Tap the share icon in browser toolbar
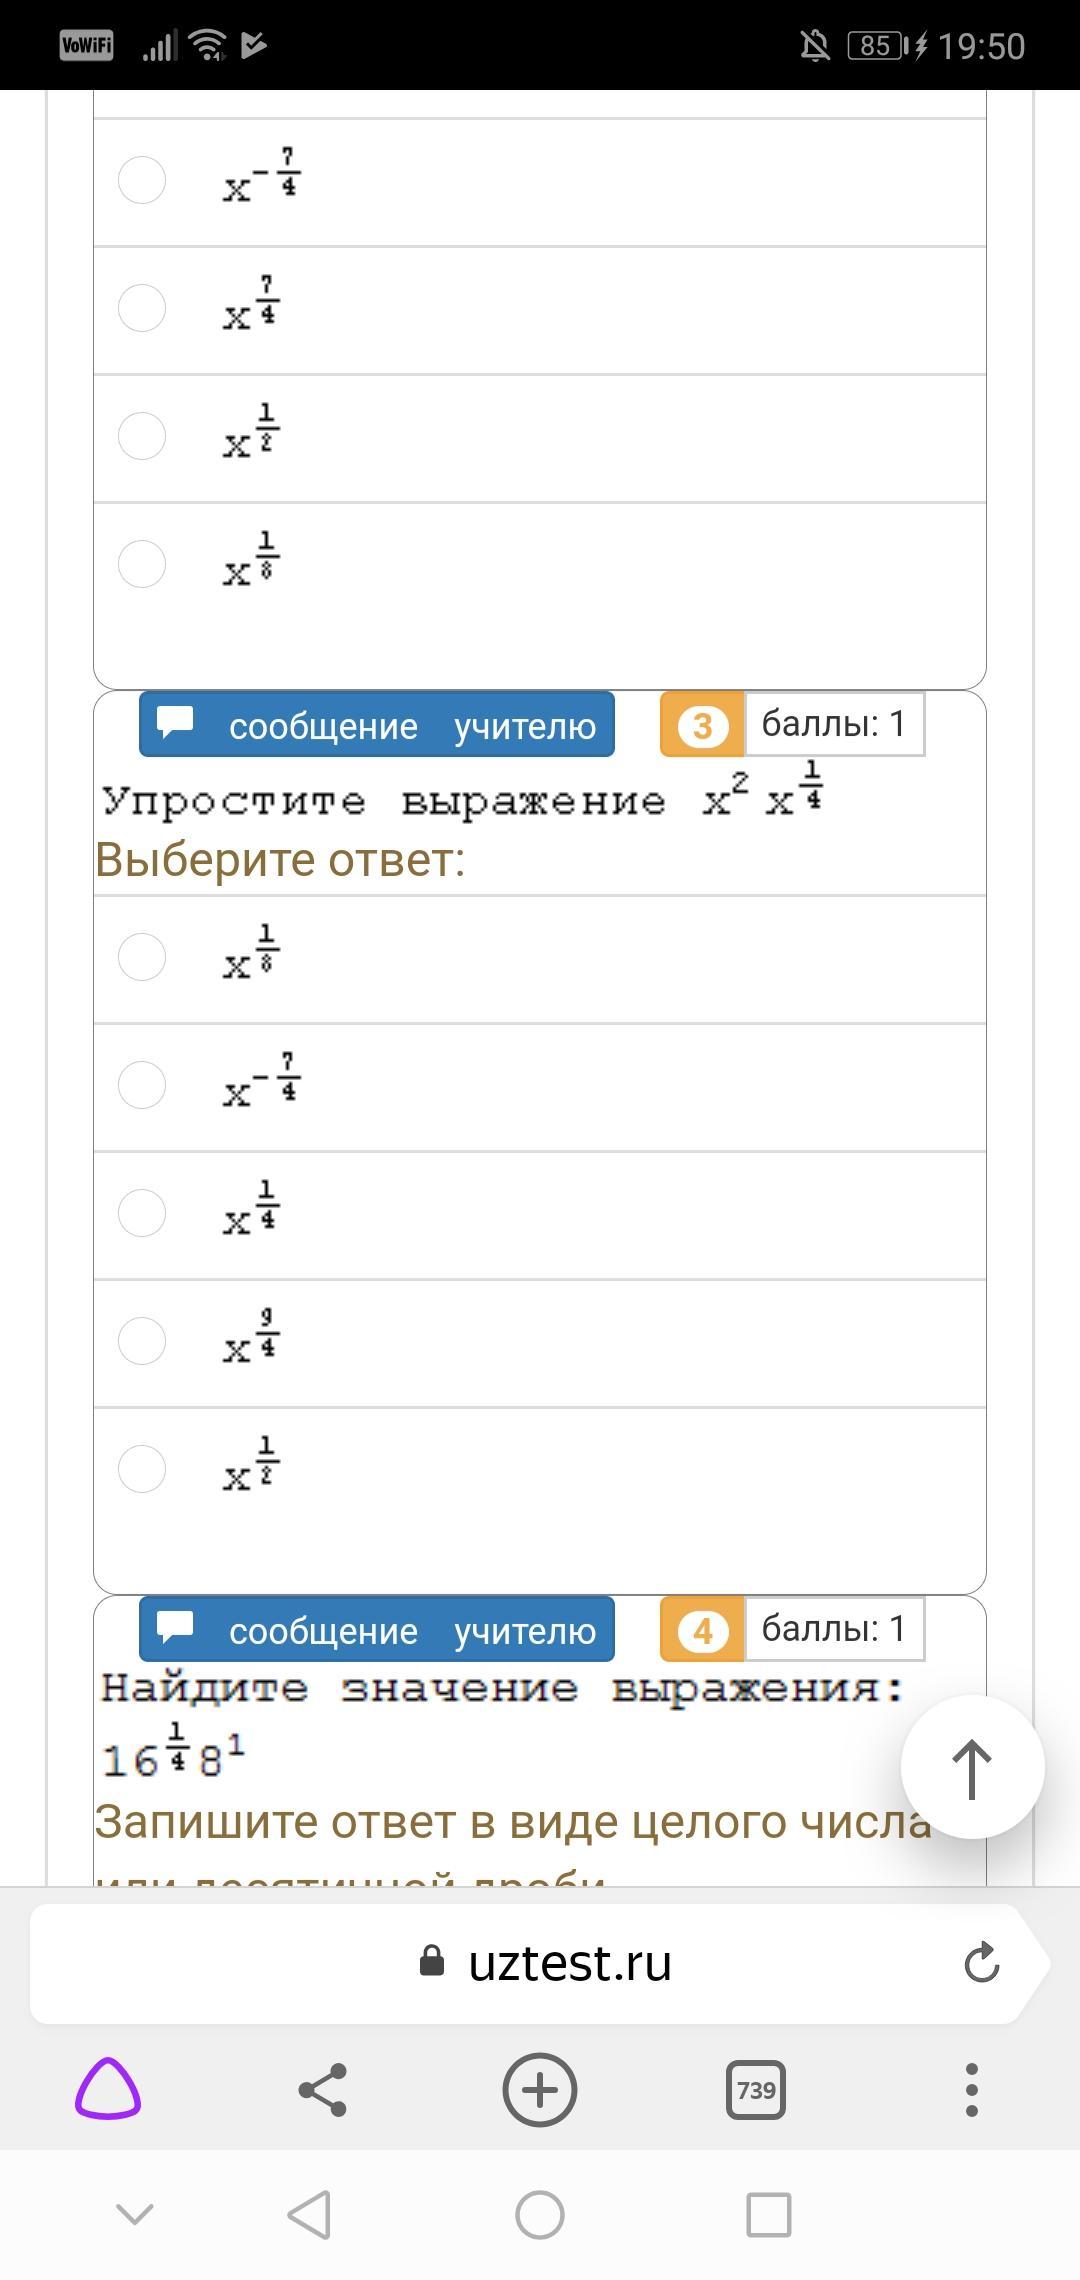Image resolution: width=1080 pixels, height=2280 pixels. [323, 2089]
